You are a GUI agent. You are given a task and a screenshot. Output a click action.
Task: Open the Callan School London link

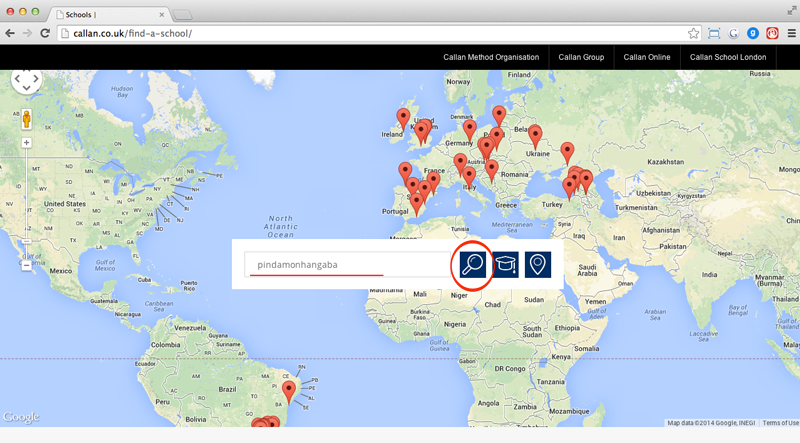[728, 57]
